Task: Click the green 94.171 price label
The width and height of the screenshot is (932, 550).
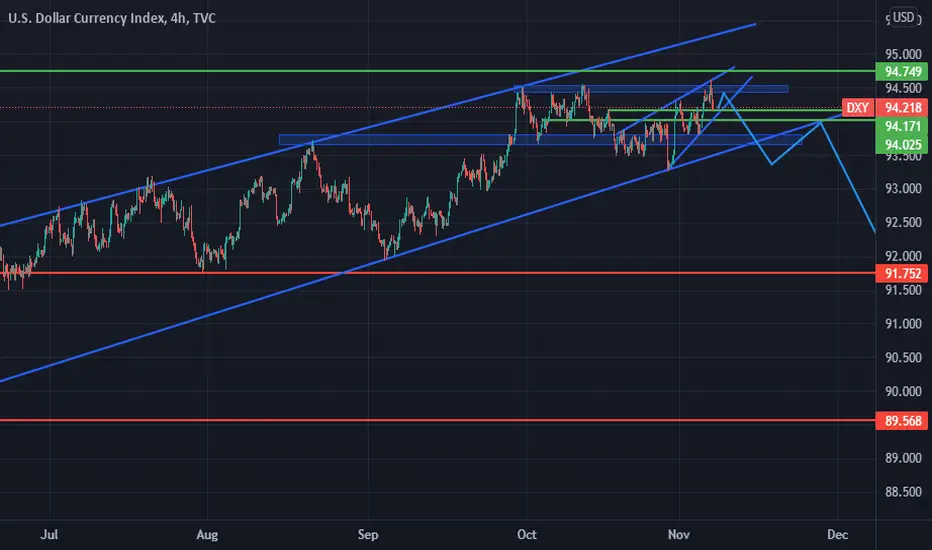Action: (902, 126)
